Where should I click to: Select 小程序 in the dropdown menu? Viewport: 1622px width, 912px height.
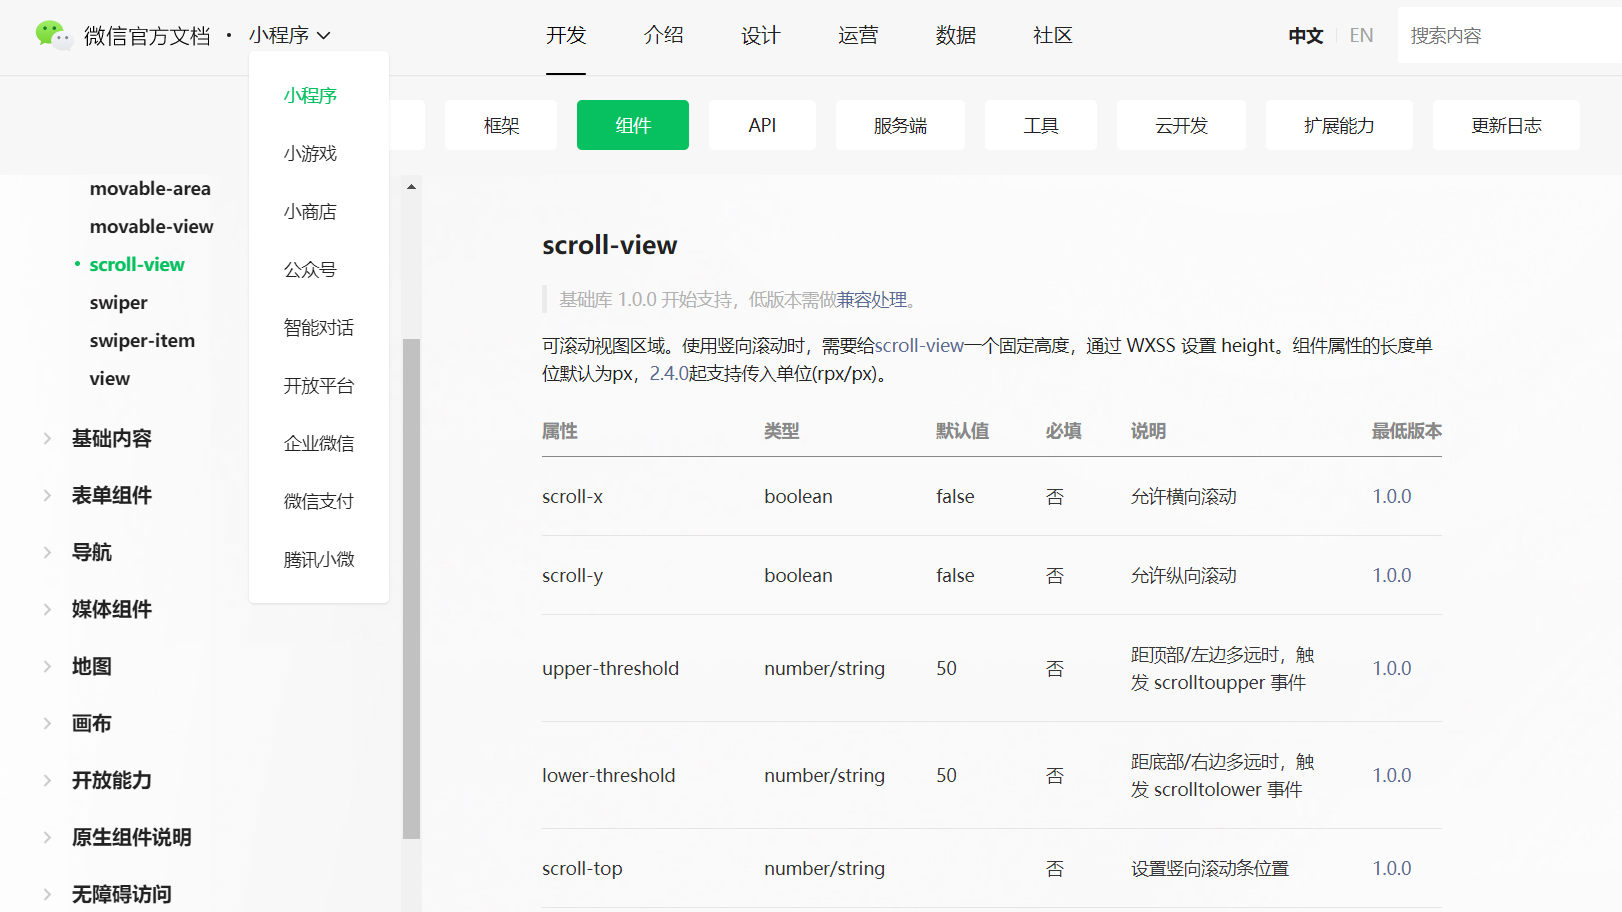click(310, 96)
